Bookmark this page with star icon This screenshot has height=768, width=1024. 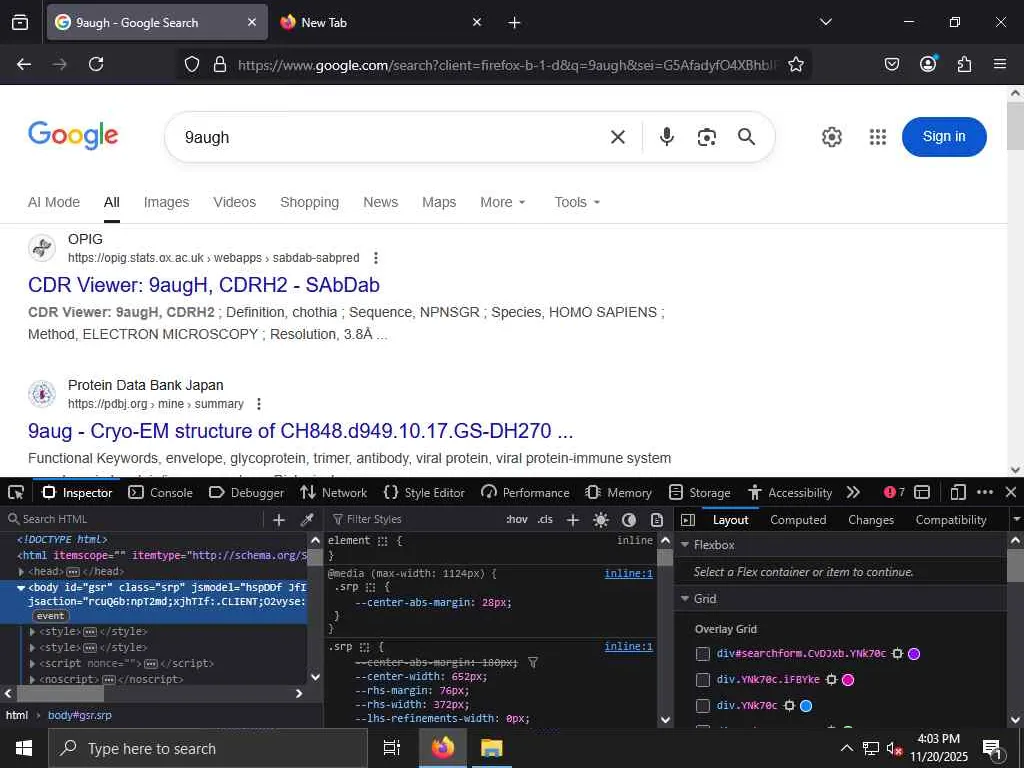(x=795, y=64)
